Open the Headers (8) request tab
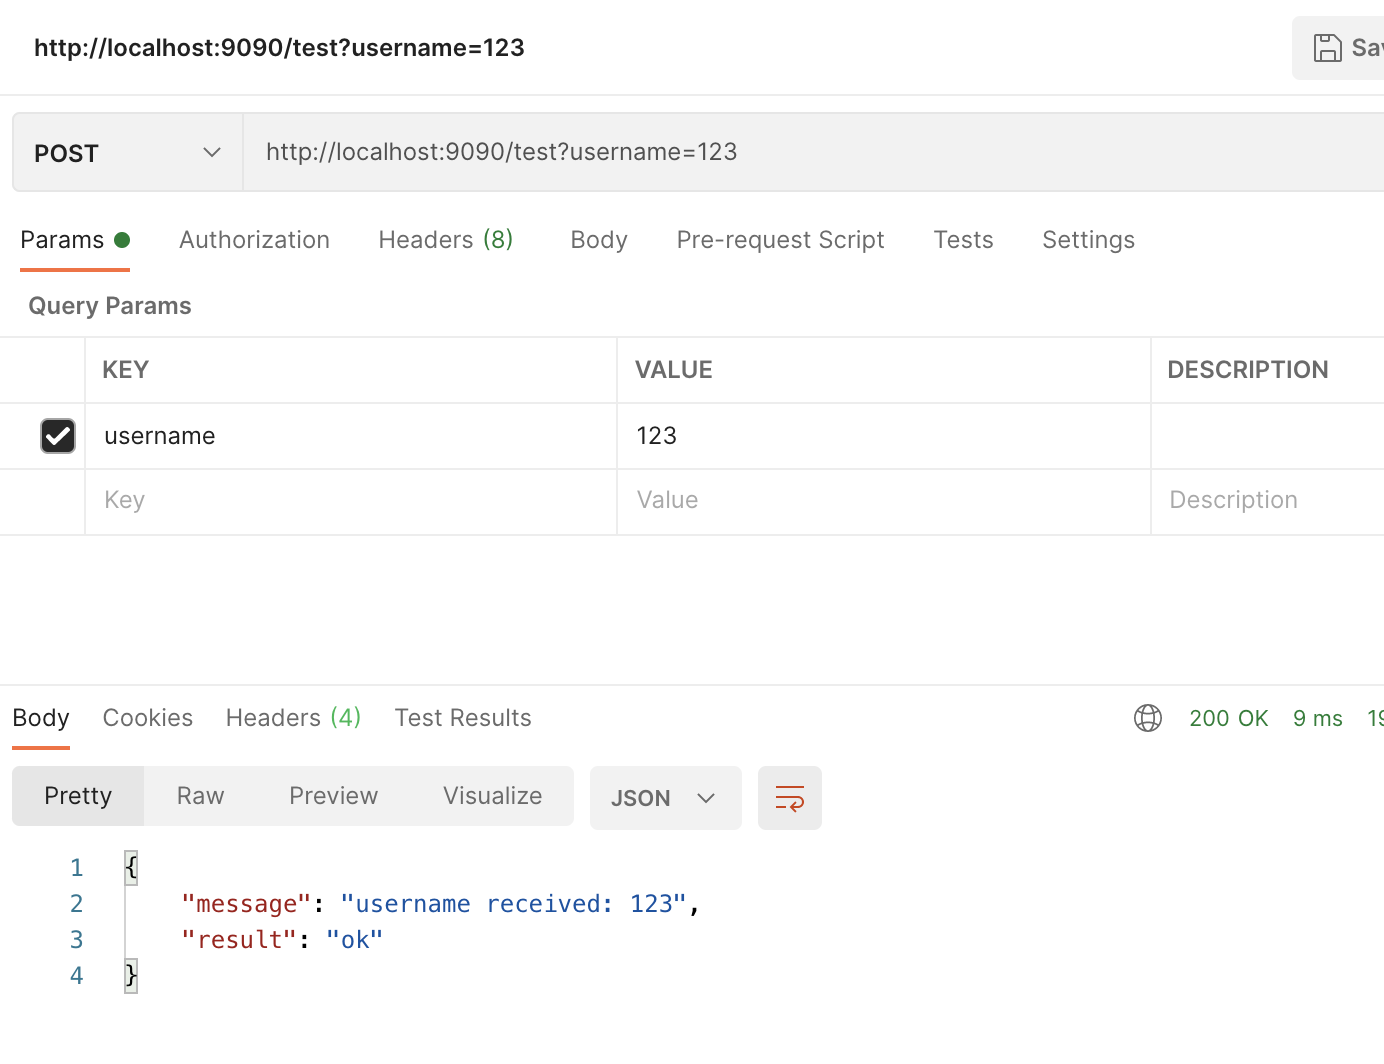 point(446,240)
